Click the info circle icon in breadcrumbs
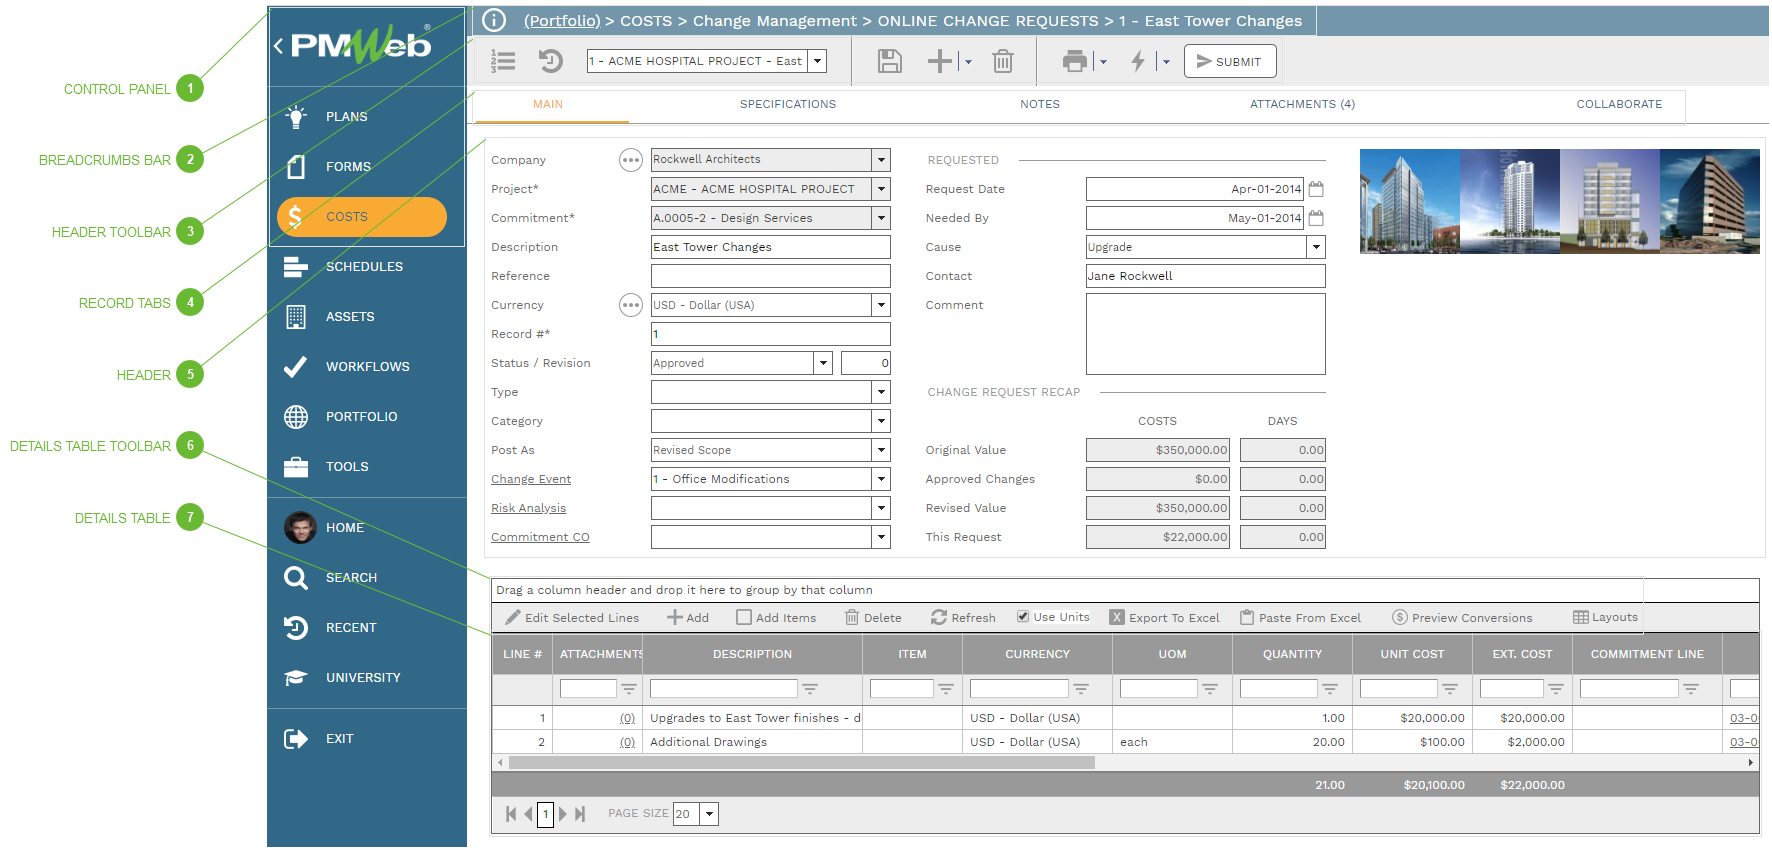1772x850 pixels. 494,20
